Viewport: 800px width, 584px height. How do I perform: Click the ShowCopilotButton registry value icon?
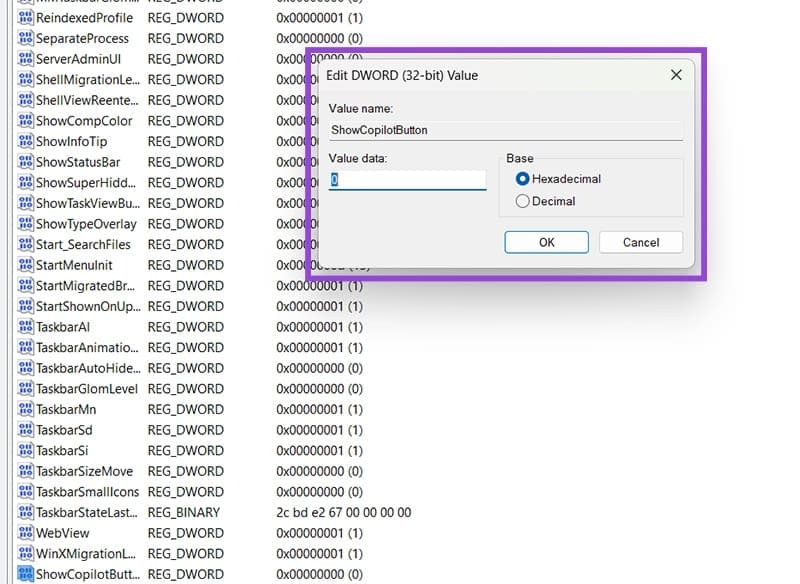[x=26, y=574]
